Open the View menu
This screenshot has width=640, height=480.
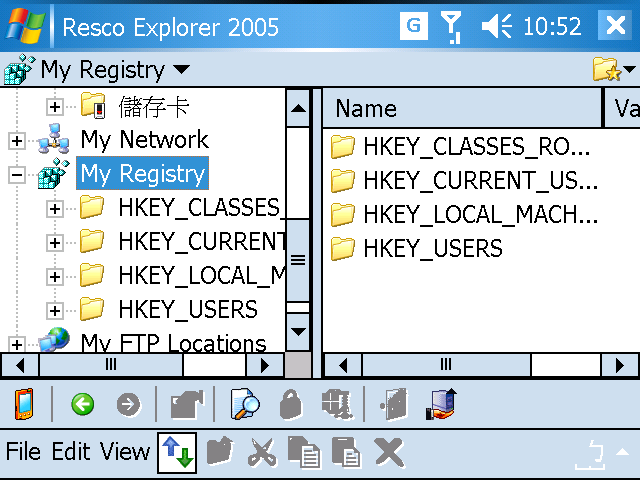125,451
